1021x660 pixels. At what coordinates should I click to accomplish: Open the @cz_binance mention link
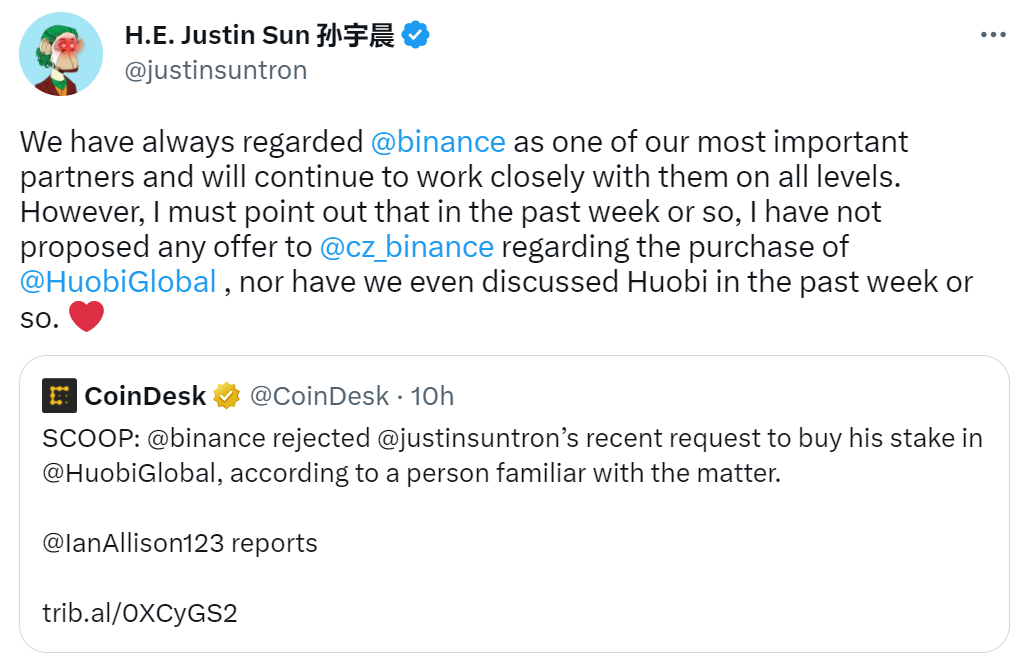point(406,247)
